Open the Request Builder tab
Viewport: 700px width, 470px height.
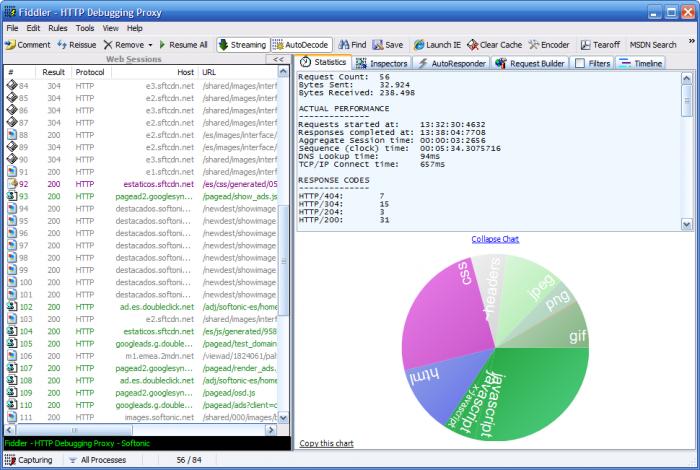pyautogui.click(x=529, y=63)
